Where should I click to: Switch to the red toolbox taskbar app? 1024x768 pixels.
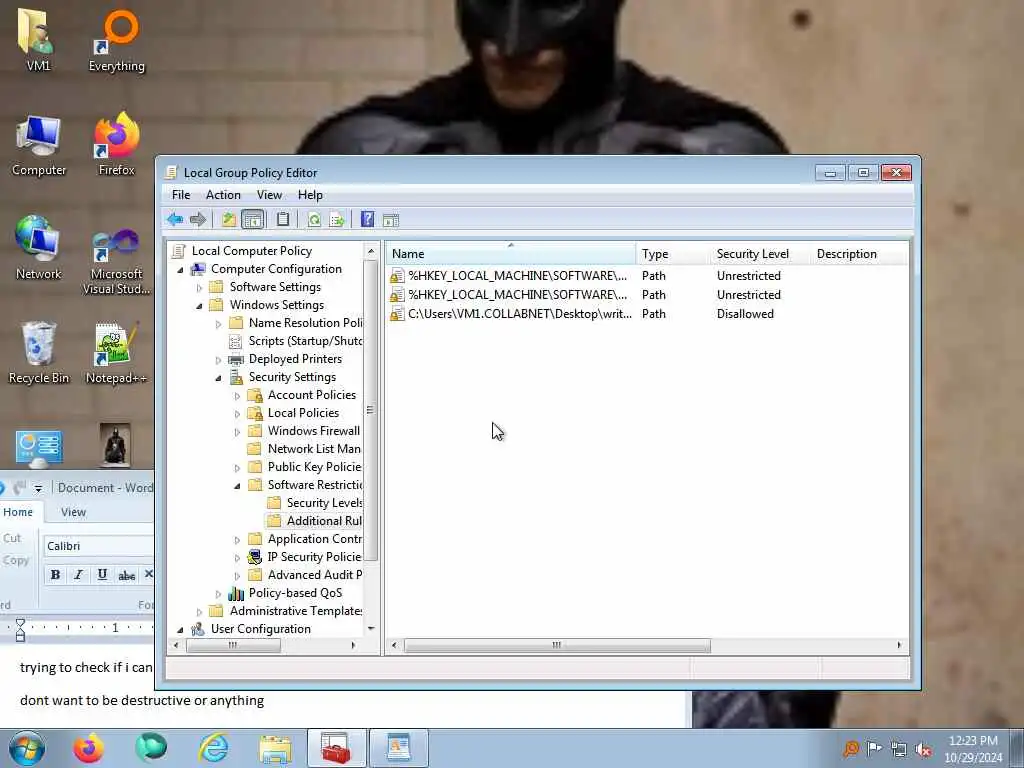click(x=337, y=748)
